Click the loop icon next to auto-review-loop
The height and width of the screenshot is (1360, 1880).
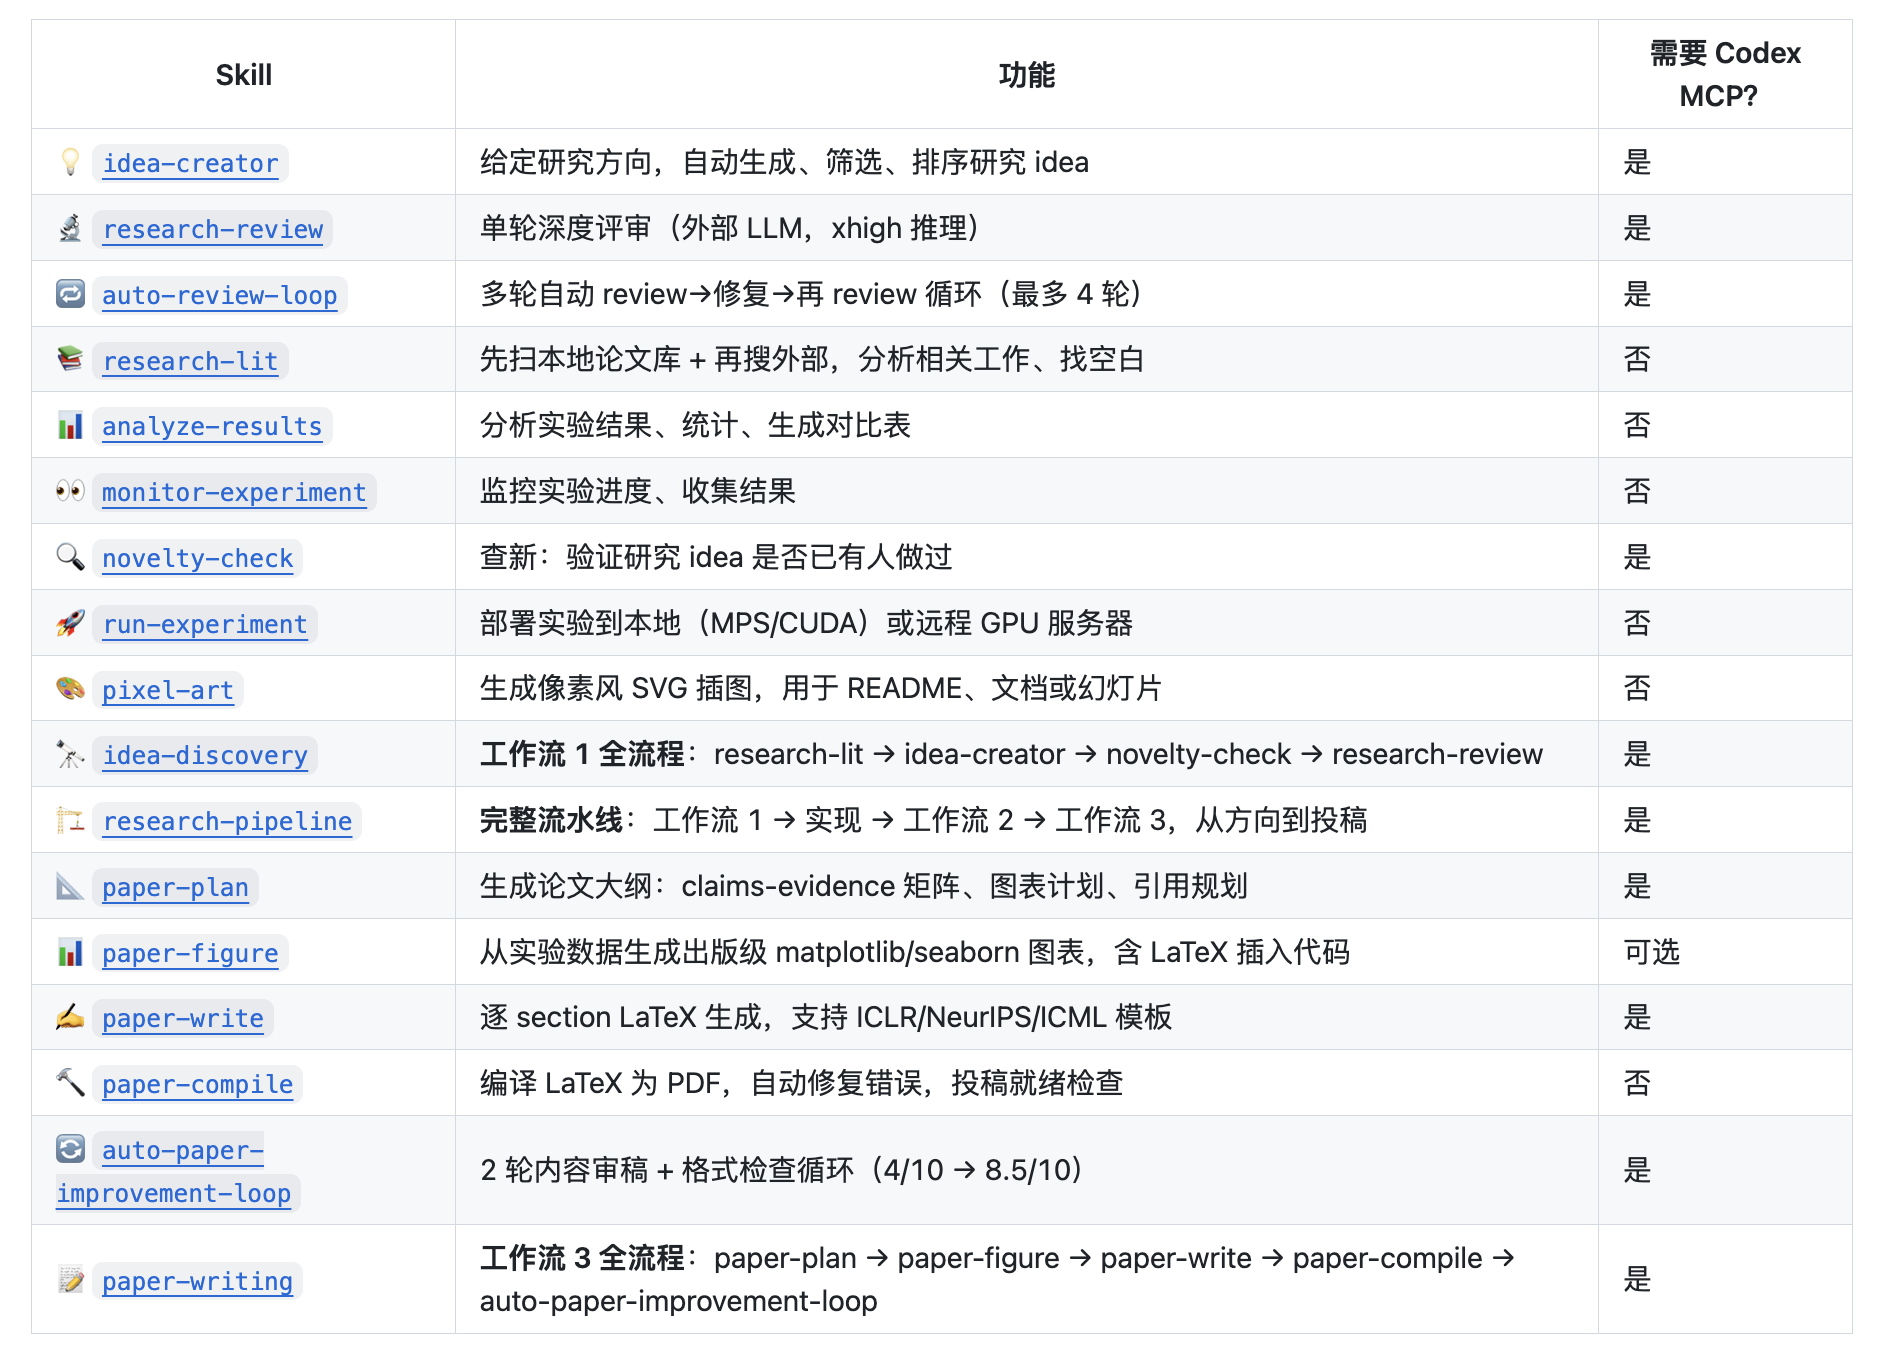coord(68,293)
